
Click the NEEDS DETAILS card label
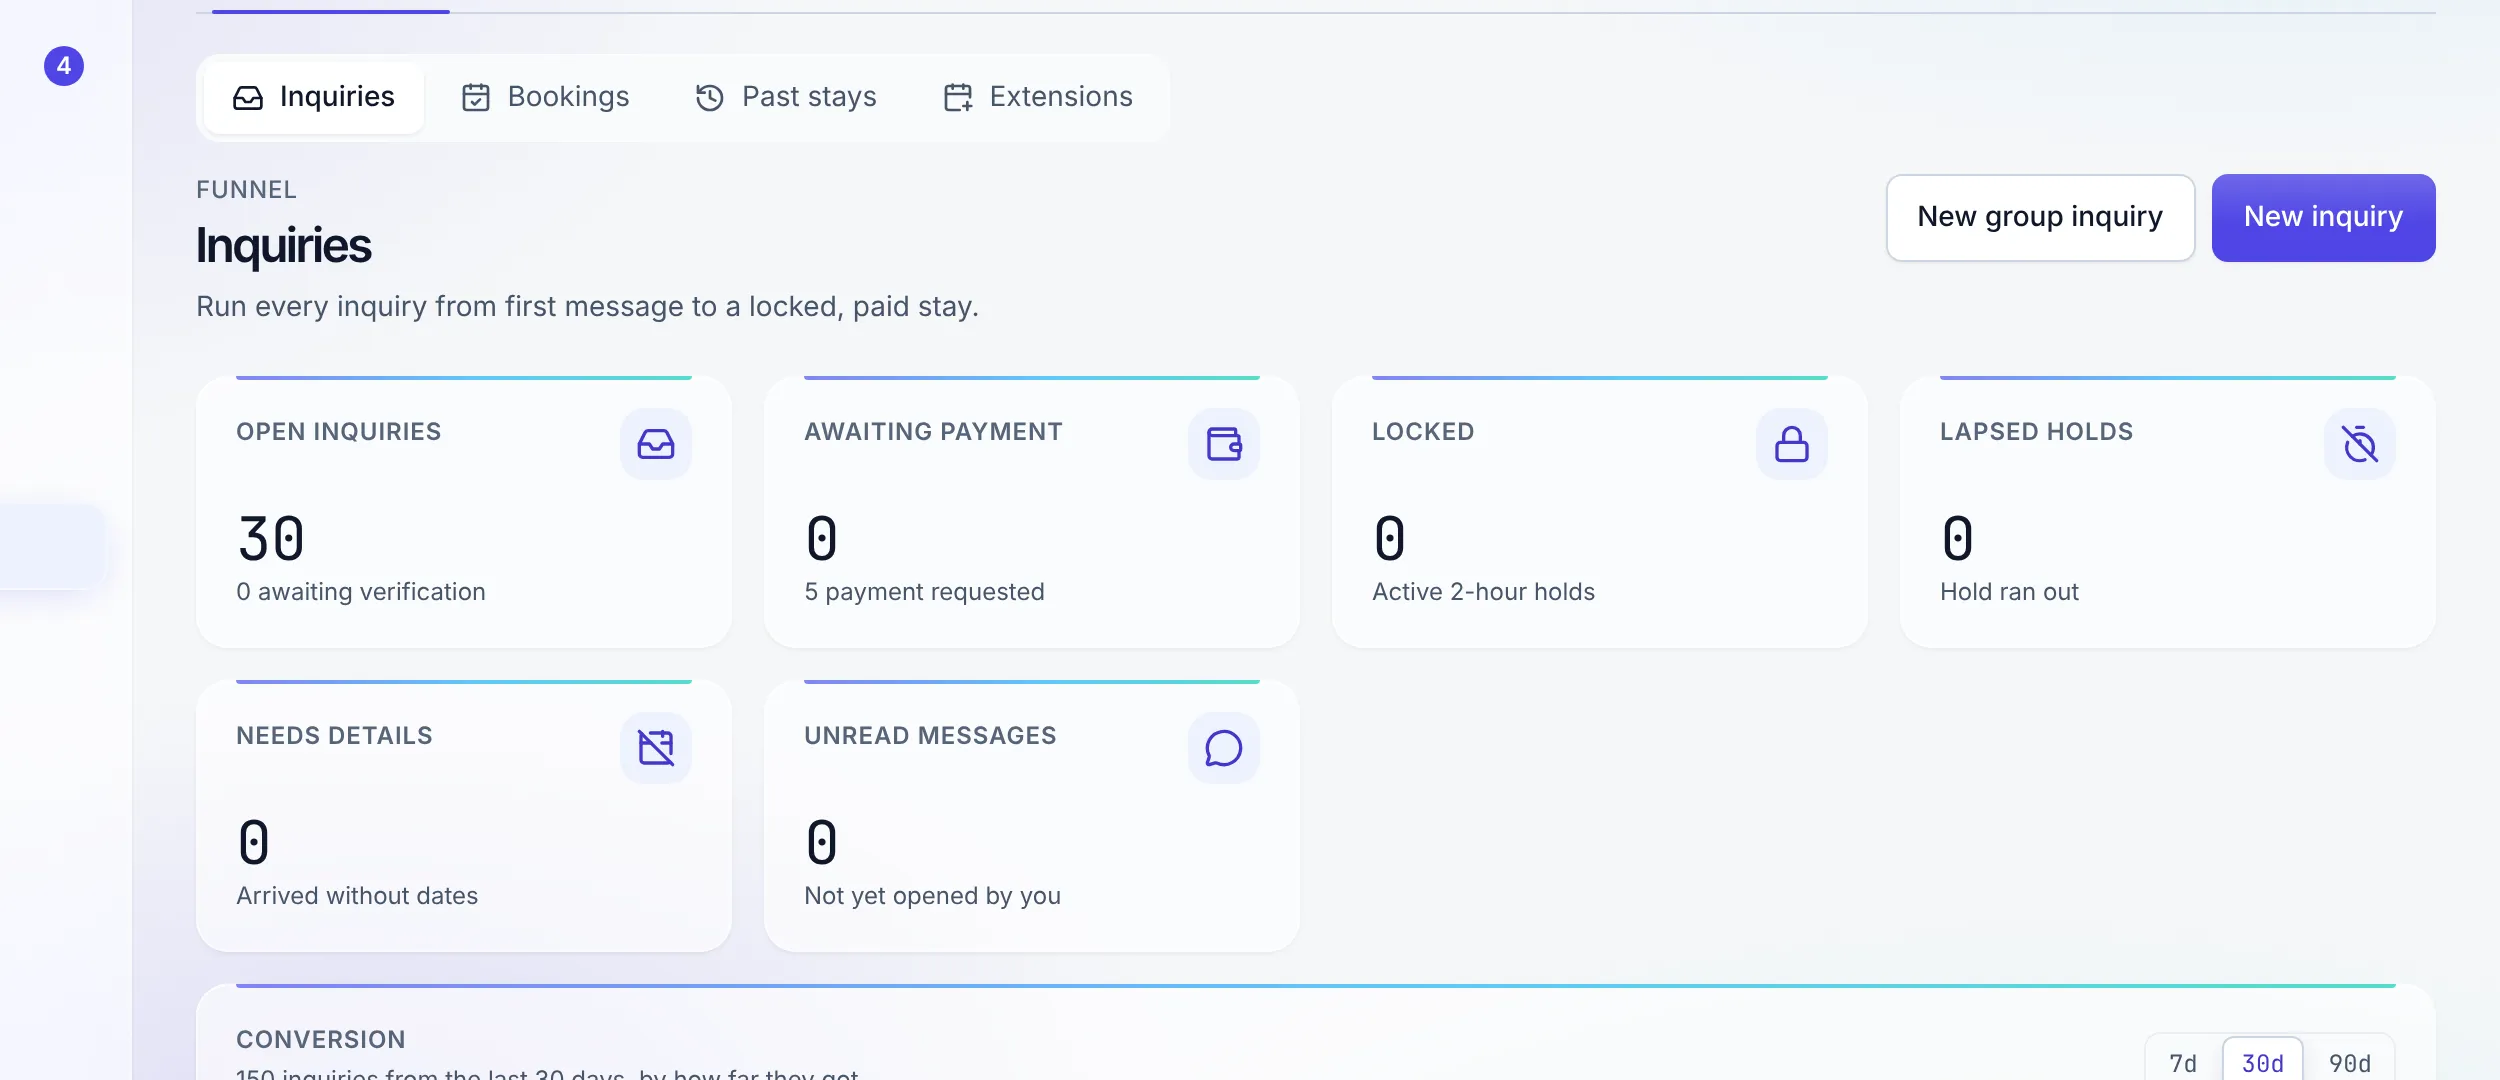(334, 736)
